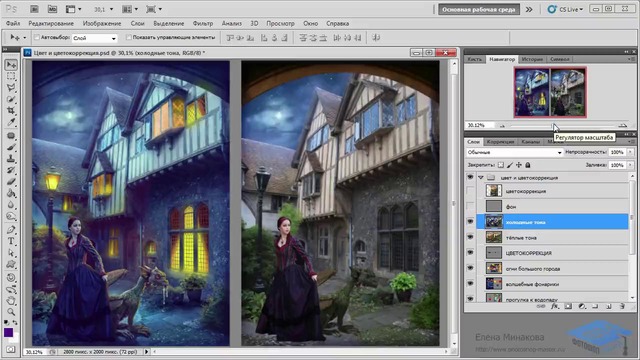Show the 'цветокоррекция' layer

click(x=470, y=191)
